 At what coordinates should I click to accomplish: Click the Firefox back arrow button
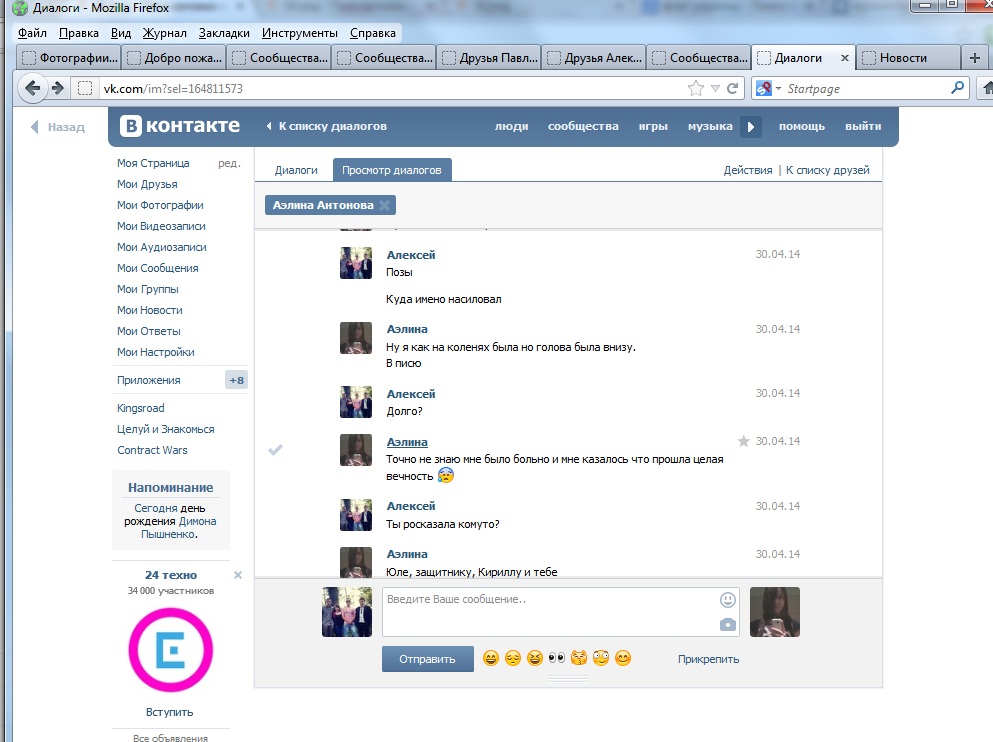tap(32, 89)
